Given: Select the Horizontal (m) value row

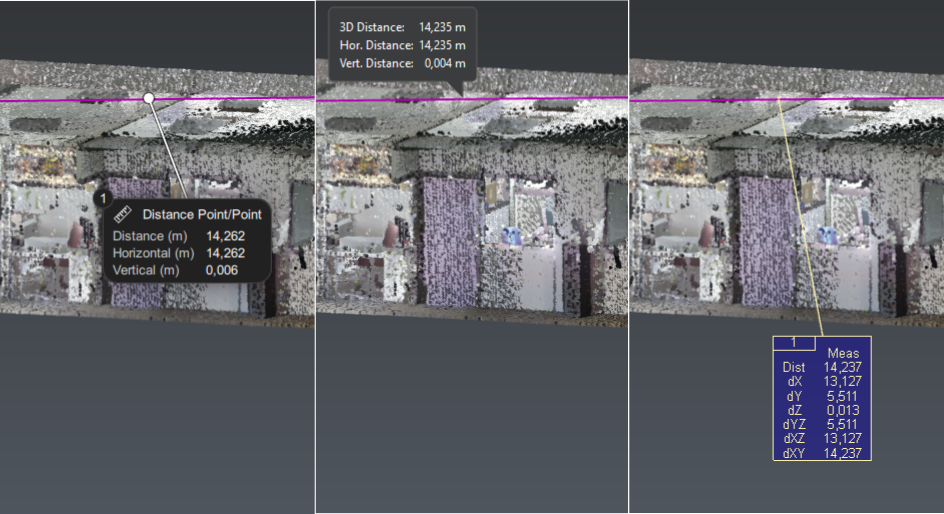Looking at the screenshot, I should (x=178, y=253).
